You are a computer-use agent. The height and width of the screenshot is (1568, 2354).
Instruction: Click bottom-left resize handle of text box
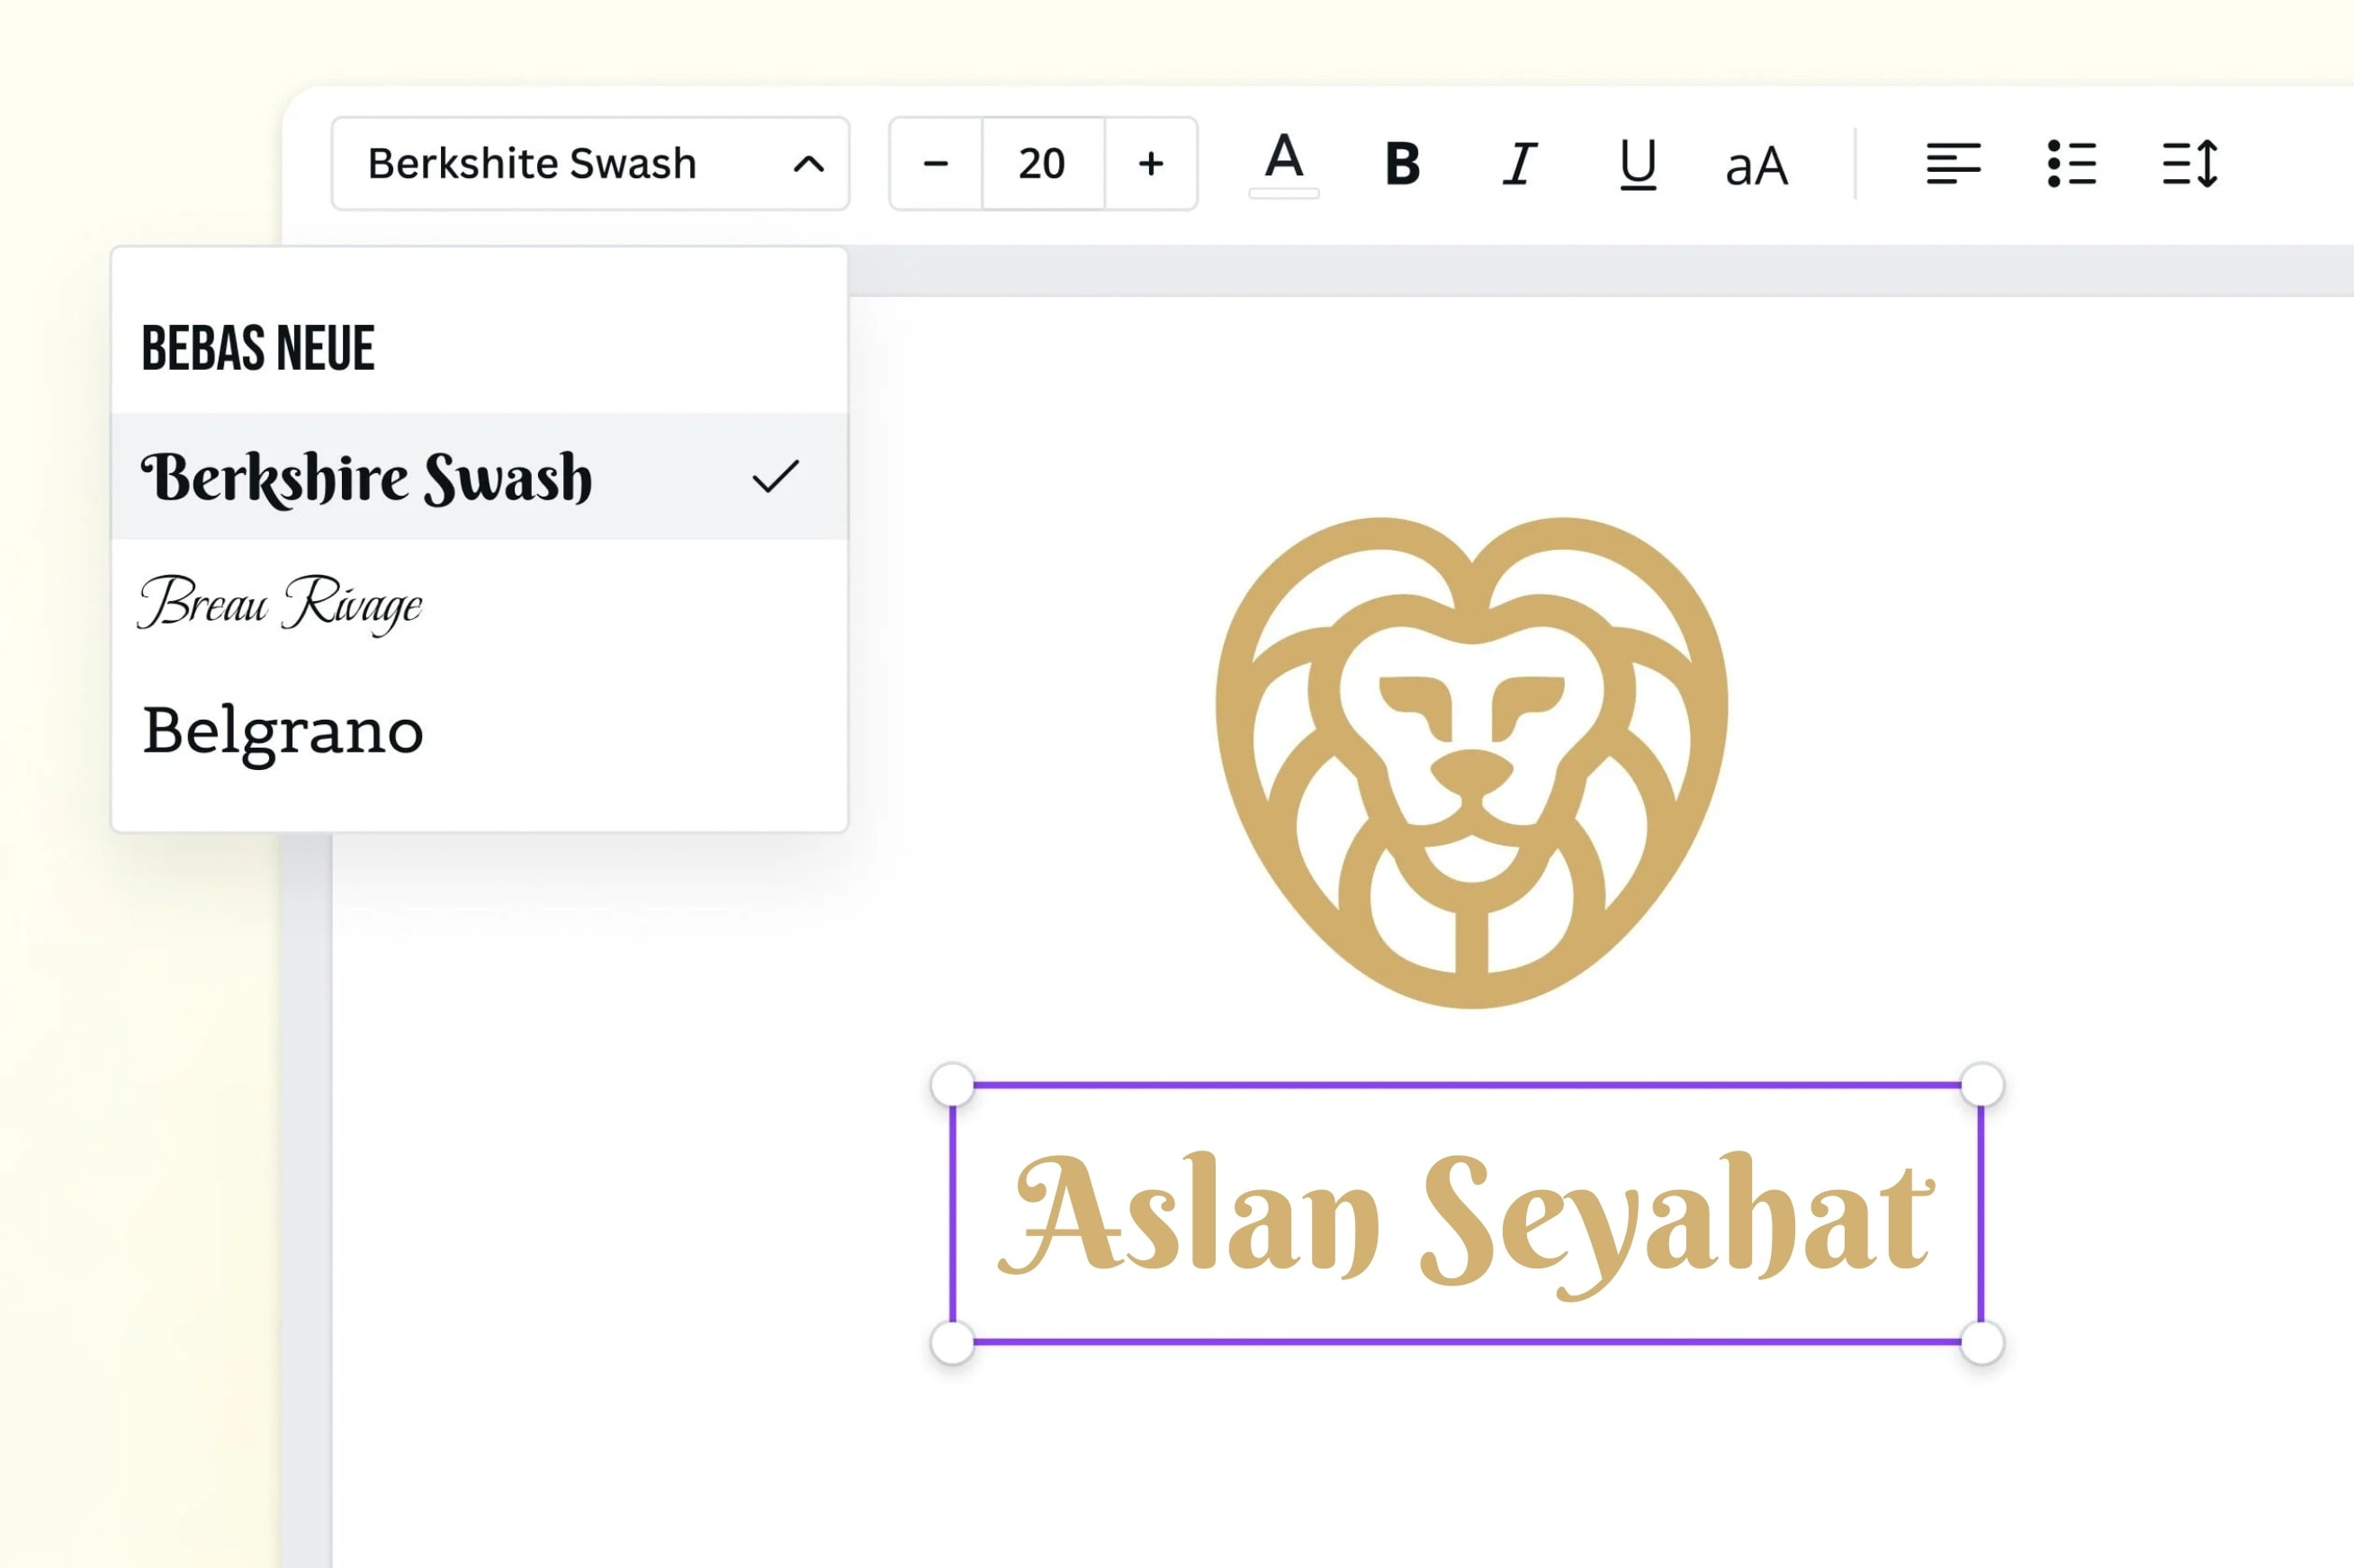952,1342
